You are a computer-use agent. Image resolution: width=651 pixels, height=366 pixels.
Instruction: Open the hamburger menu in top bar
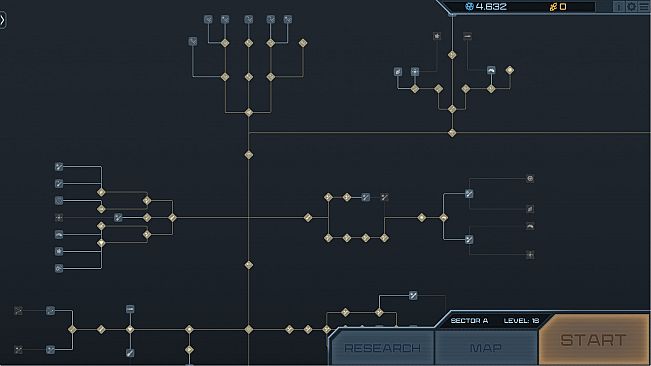644,6
